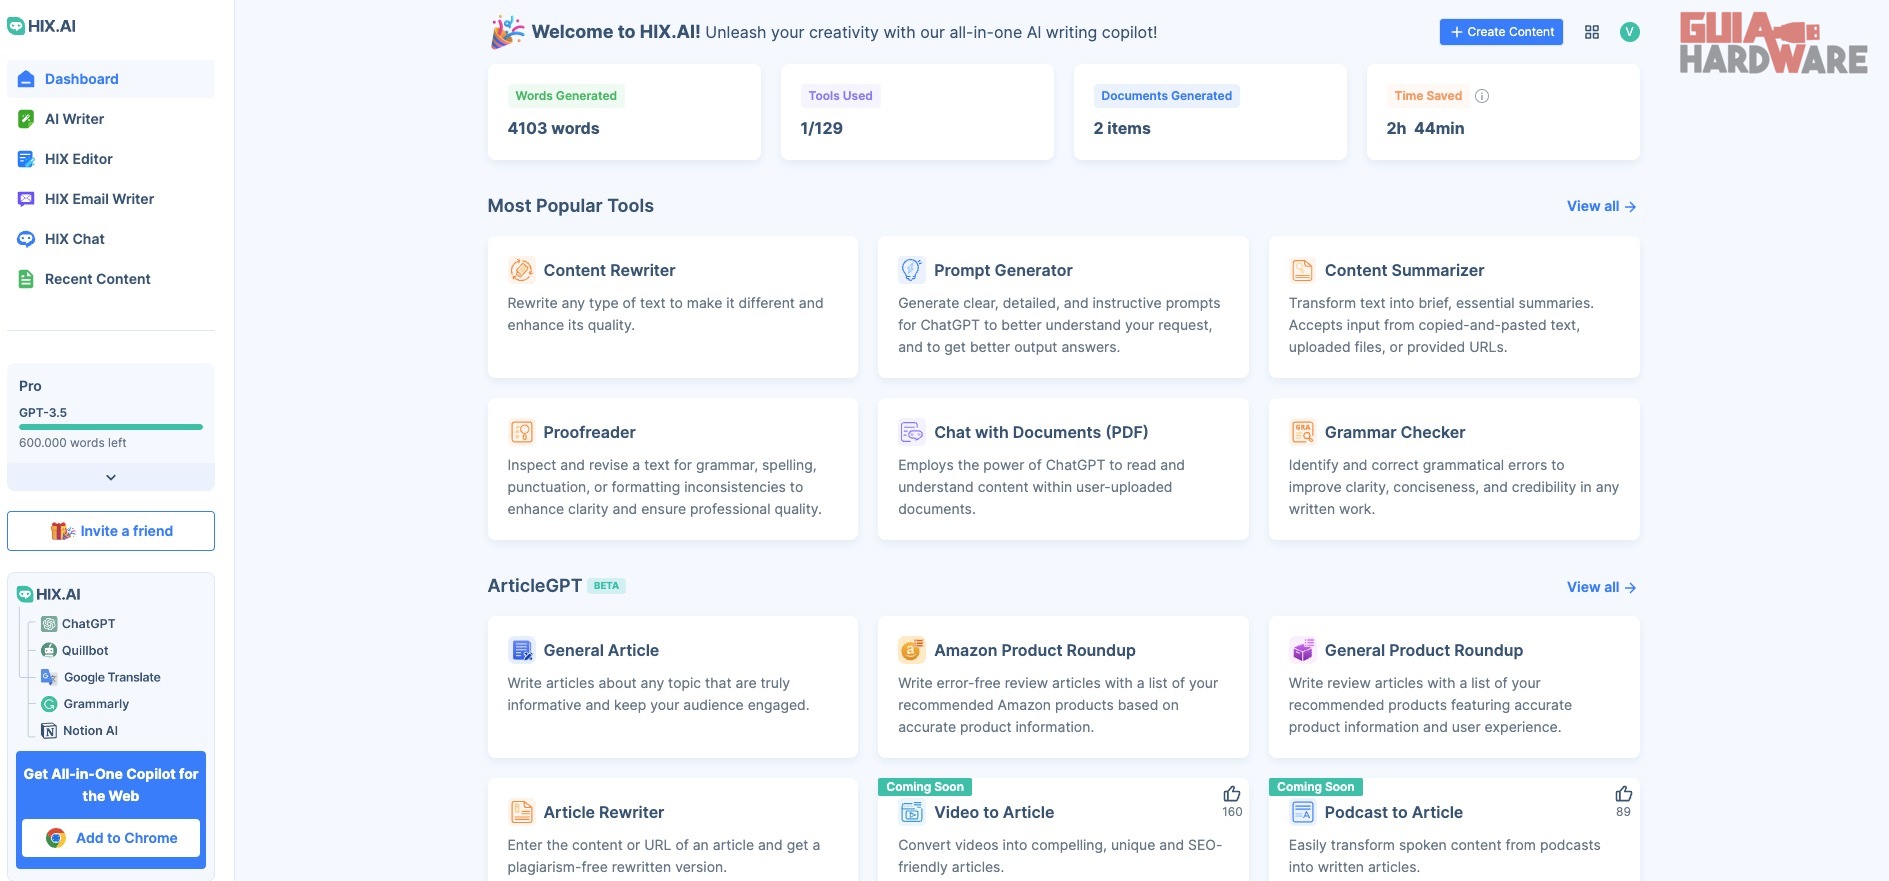Go to AI Writer
1889x881 pixels.
(x=111, y=119)
